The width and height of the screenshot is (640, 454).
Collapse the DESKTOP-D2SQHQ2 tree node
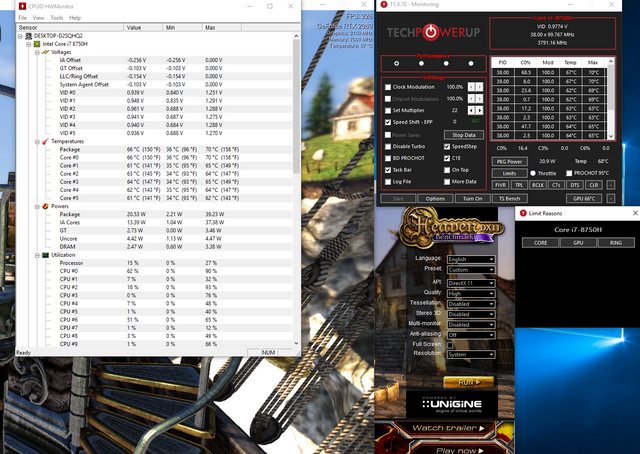click(x=20, y=36)
